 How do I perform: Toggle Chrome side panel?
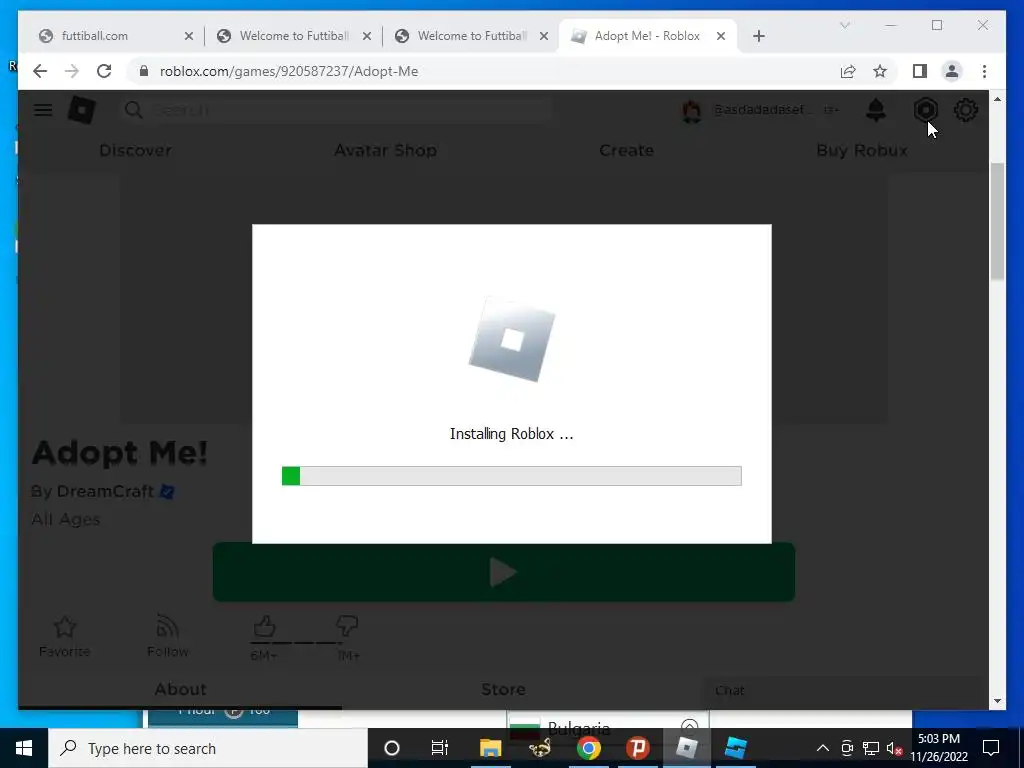[920, 71]
